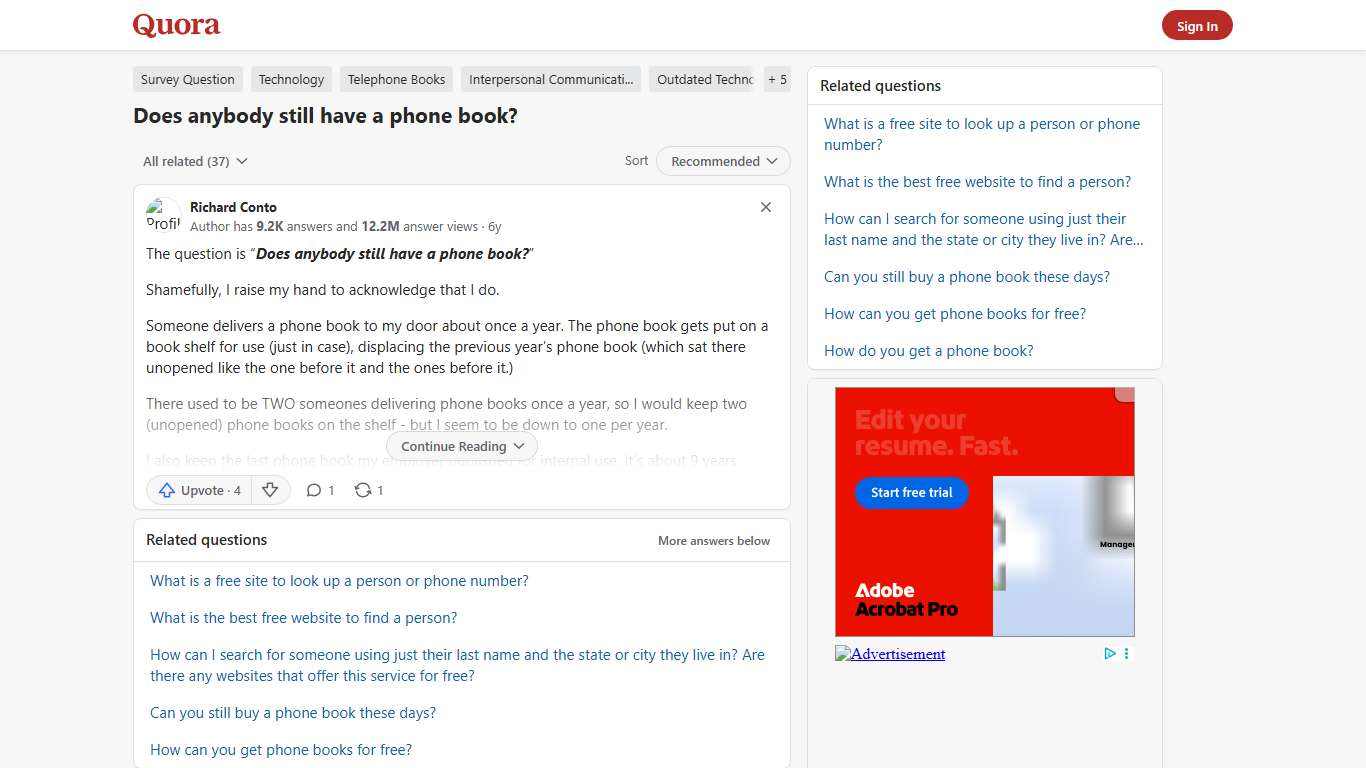Open the three-dot menu on the advertisement
Image resolution: width=1366 pixels, height=768 pixels.
coord(1126,653)
